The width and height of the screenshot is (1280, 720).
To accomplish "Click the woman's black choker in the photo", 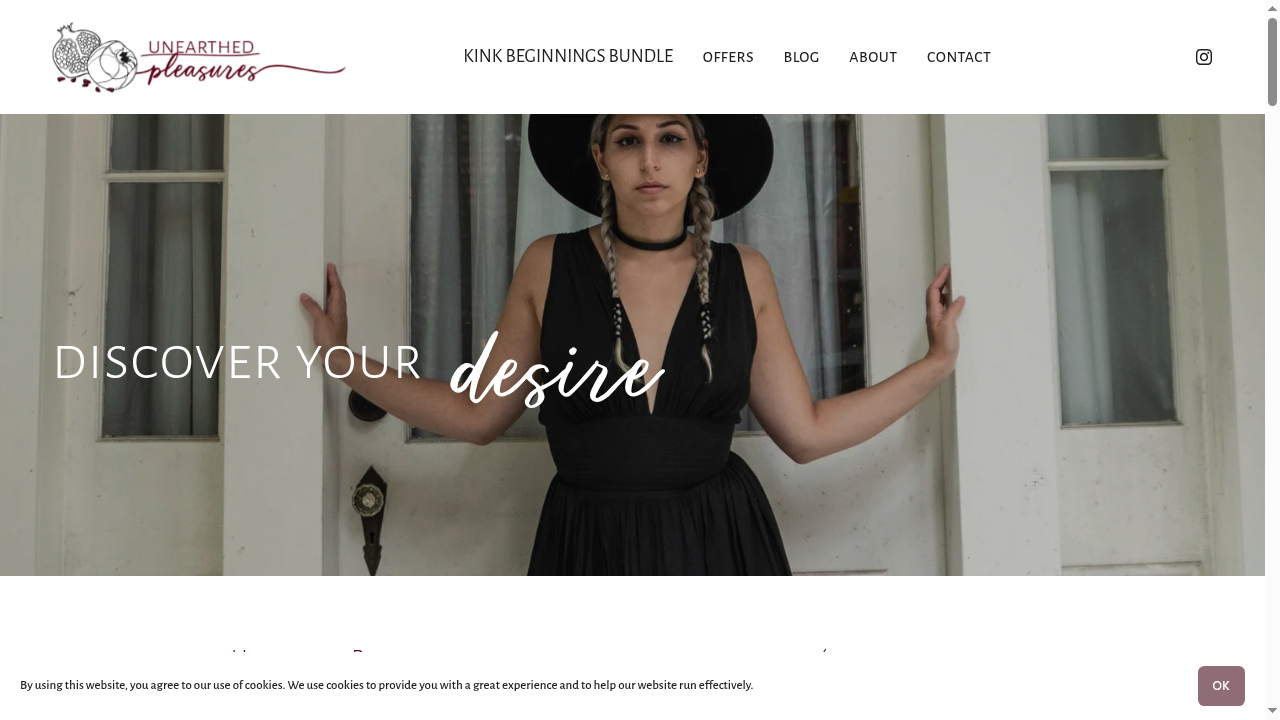I will (650, 239).
